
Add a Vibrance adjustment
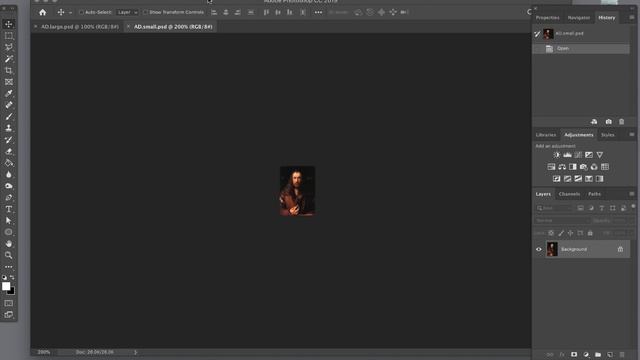coord(600,155)
